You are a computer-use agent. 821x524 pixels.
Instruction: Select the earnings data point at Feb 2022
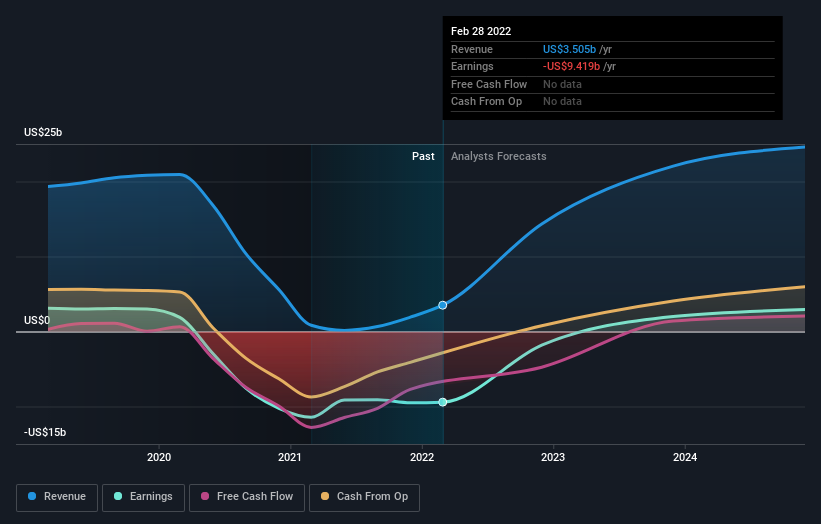[442, 402]
